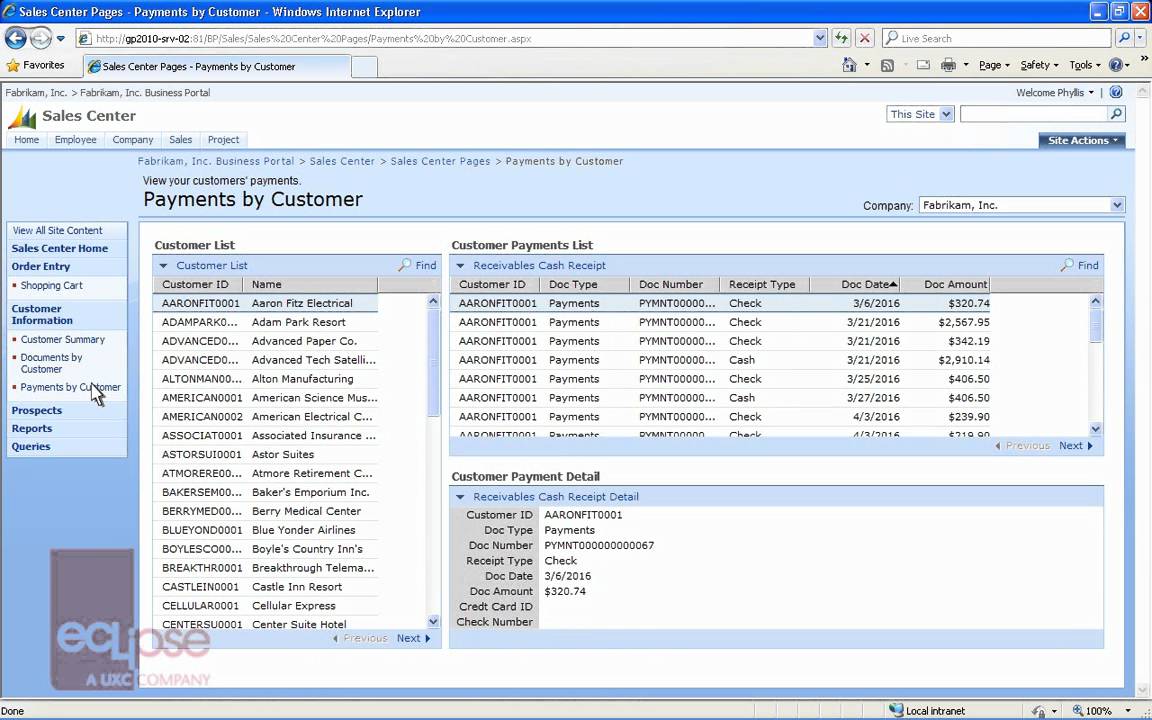Click the Print printer icon
The width and height of the screenshot is (1152, 720).
point(948,65)
